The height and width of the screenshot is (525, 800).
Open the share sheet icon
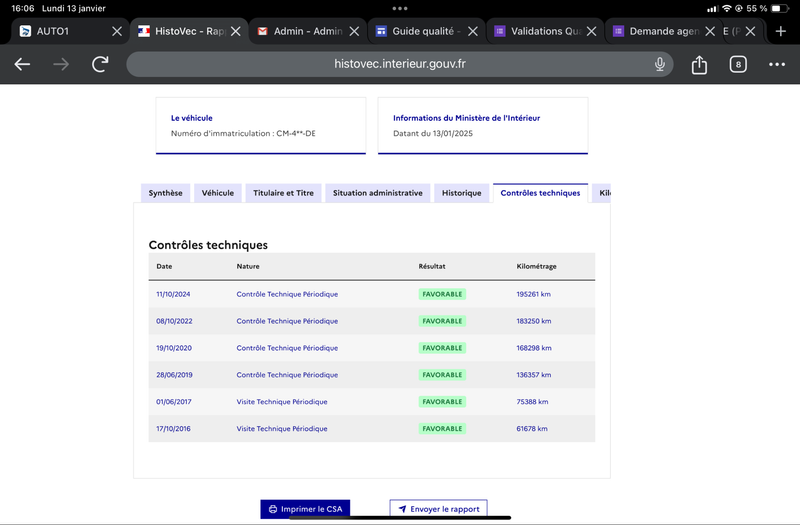[x=699, y=64]
